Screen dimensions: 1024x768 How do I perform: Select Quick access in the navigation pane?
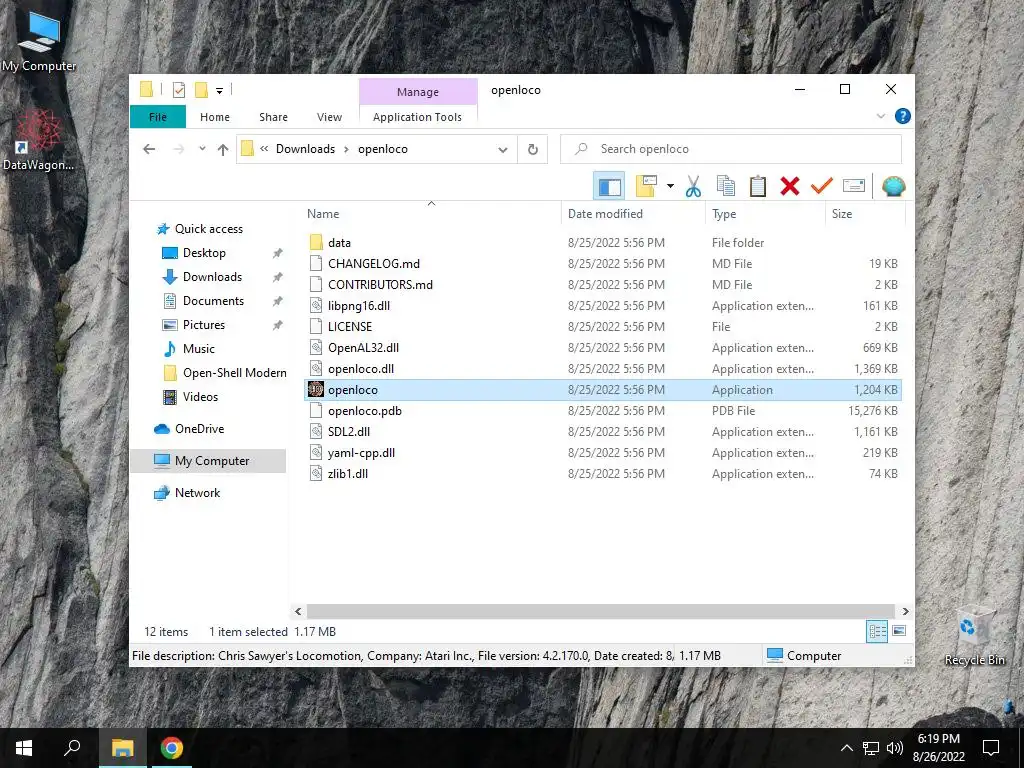208,229
